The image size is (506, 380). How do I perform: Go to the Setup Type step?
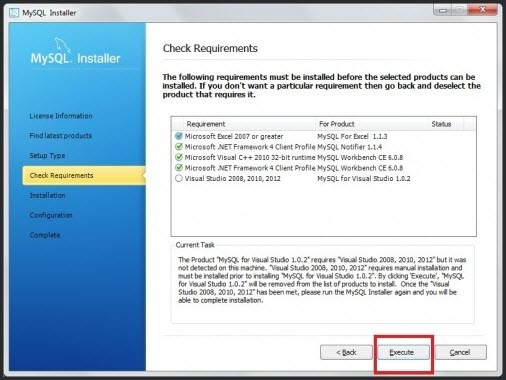[47, 156]
